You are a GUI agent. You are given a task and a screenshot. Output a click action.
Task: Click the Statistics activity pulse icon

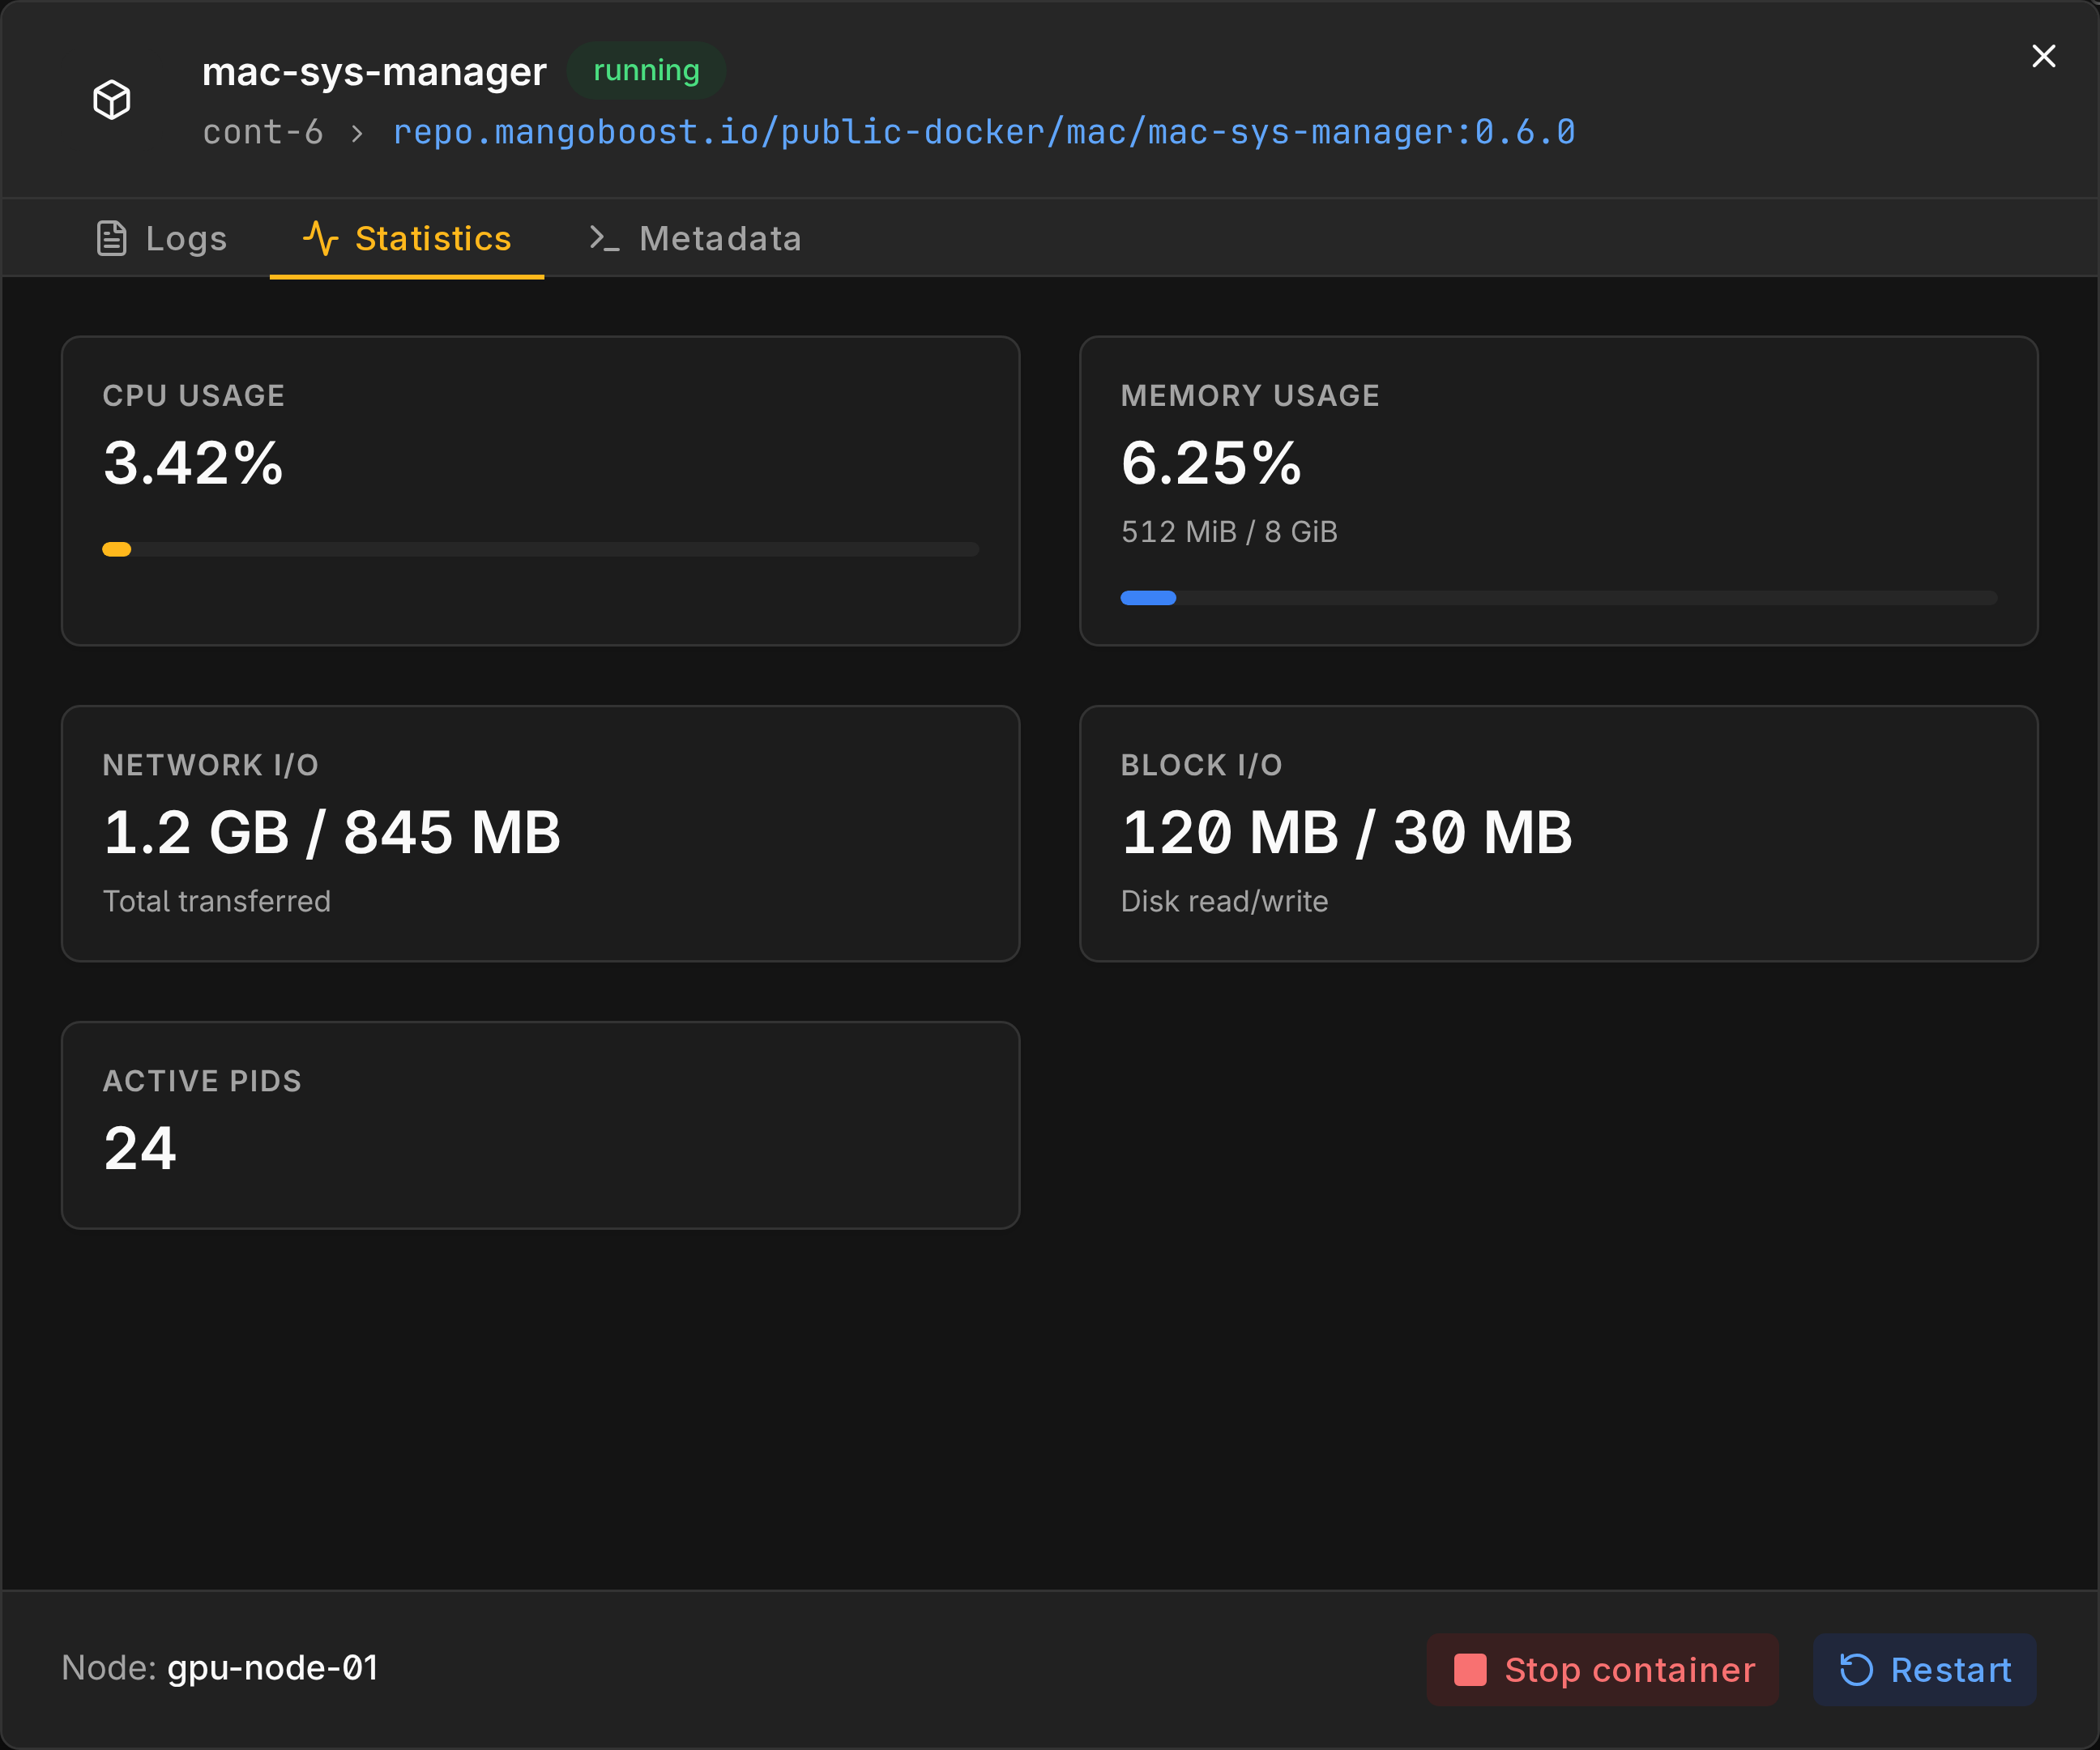pyautogui.click(x=320, y=238)
